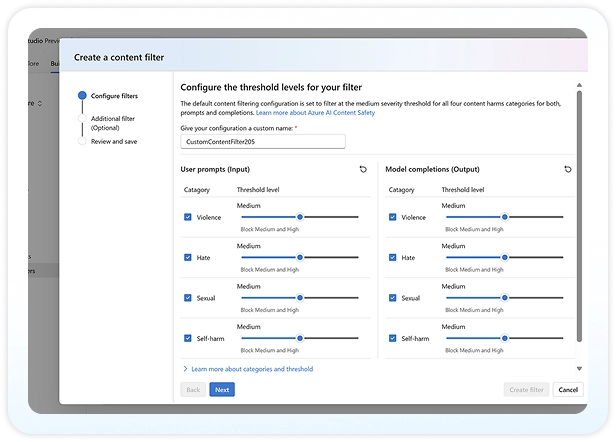Click the input Sexual threshold slider

300,298
